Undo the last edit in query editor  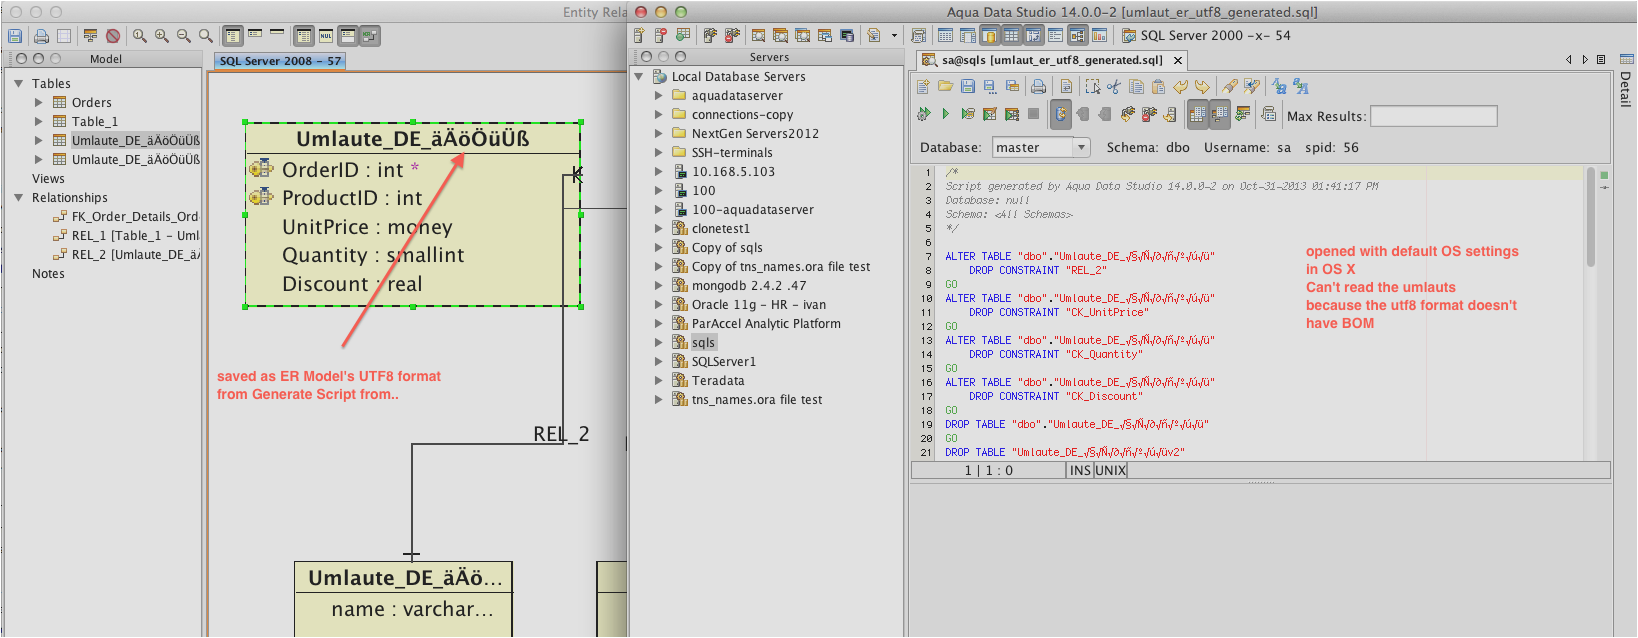coord(1180,87)
